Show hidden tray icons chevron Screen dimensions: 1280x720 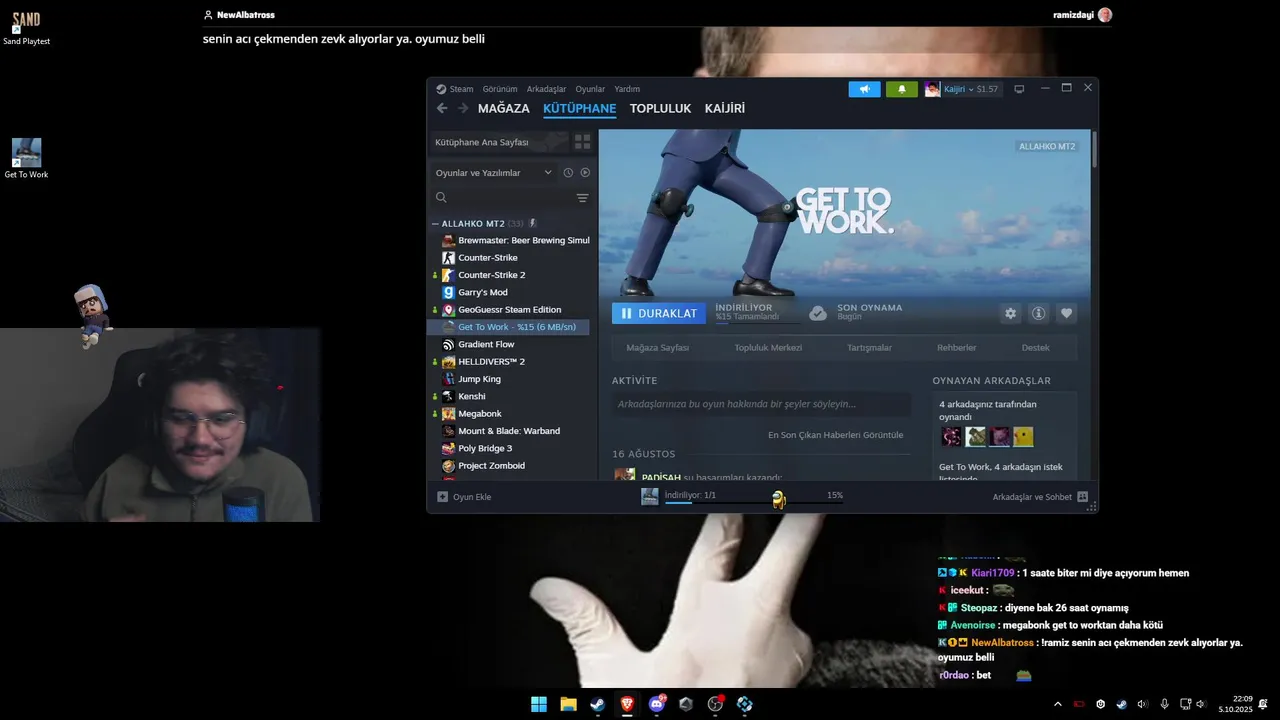(1058, 704)
